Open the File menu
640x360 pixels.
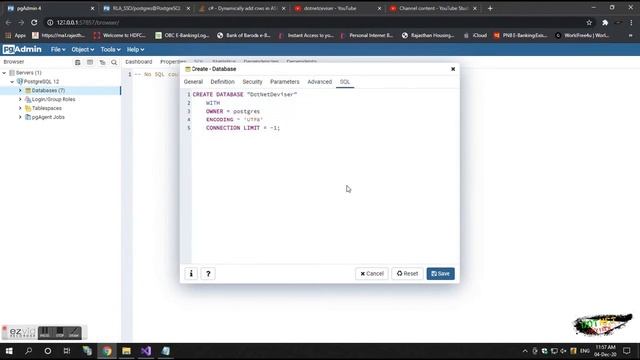pyautogui.click(x=58, y=49)
